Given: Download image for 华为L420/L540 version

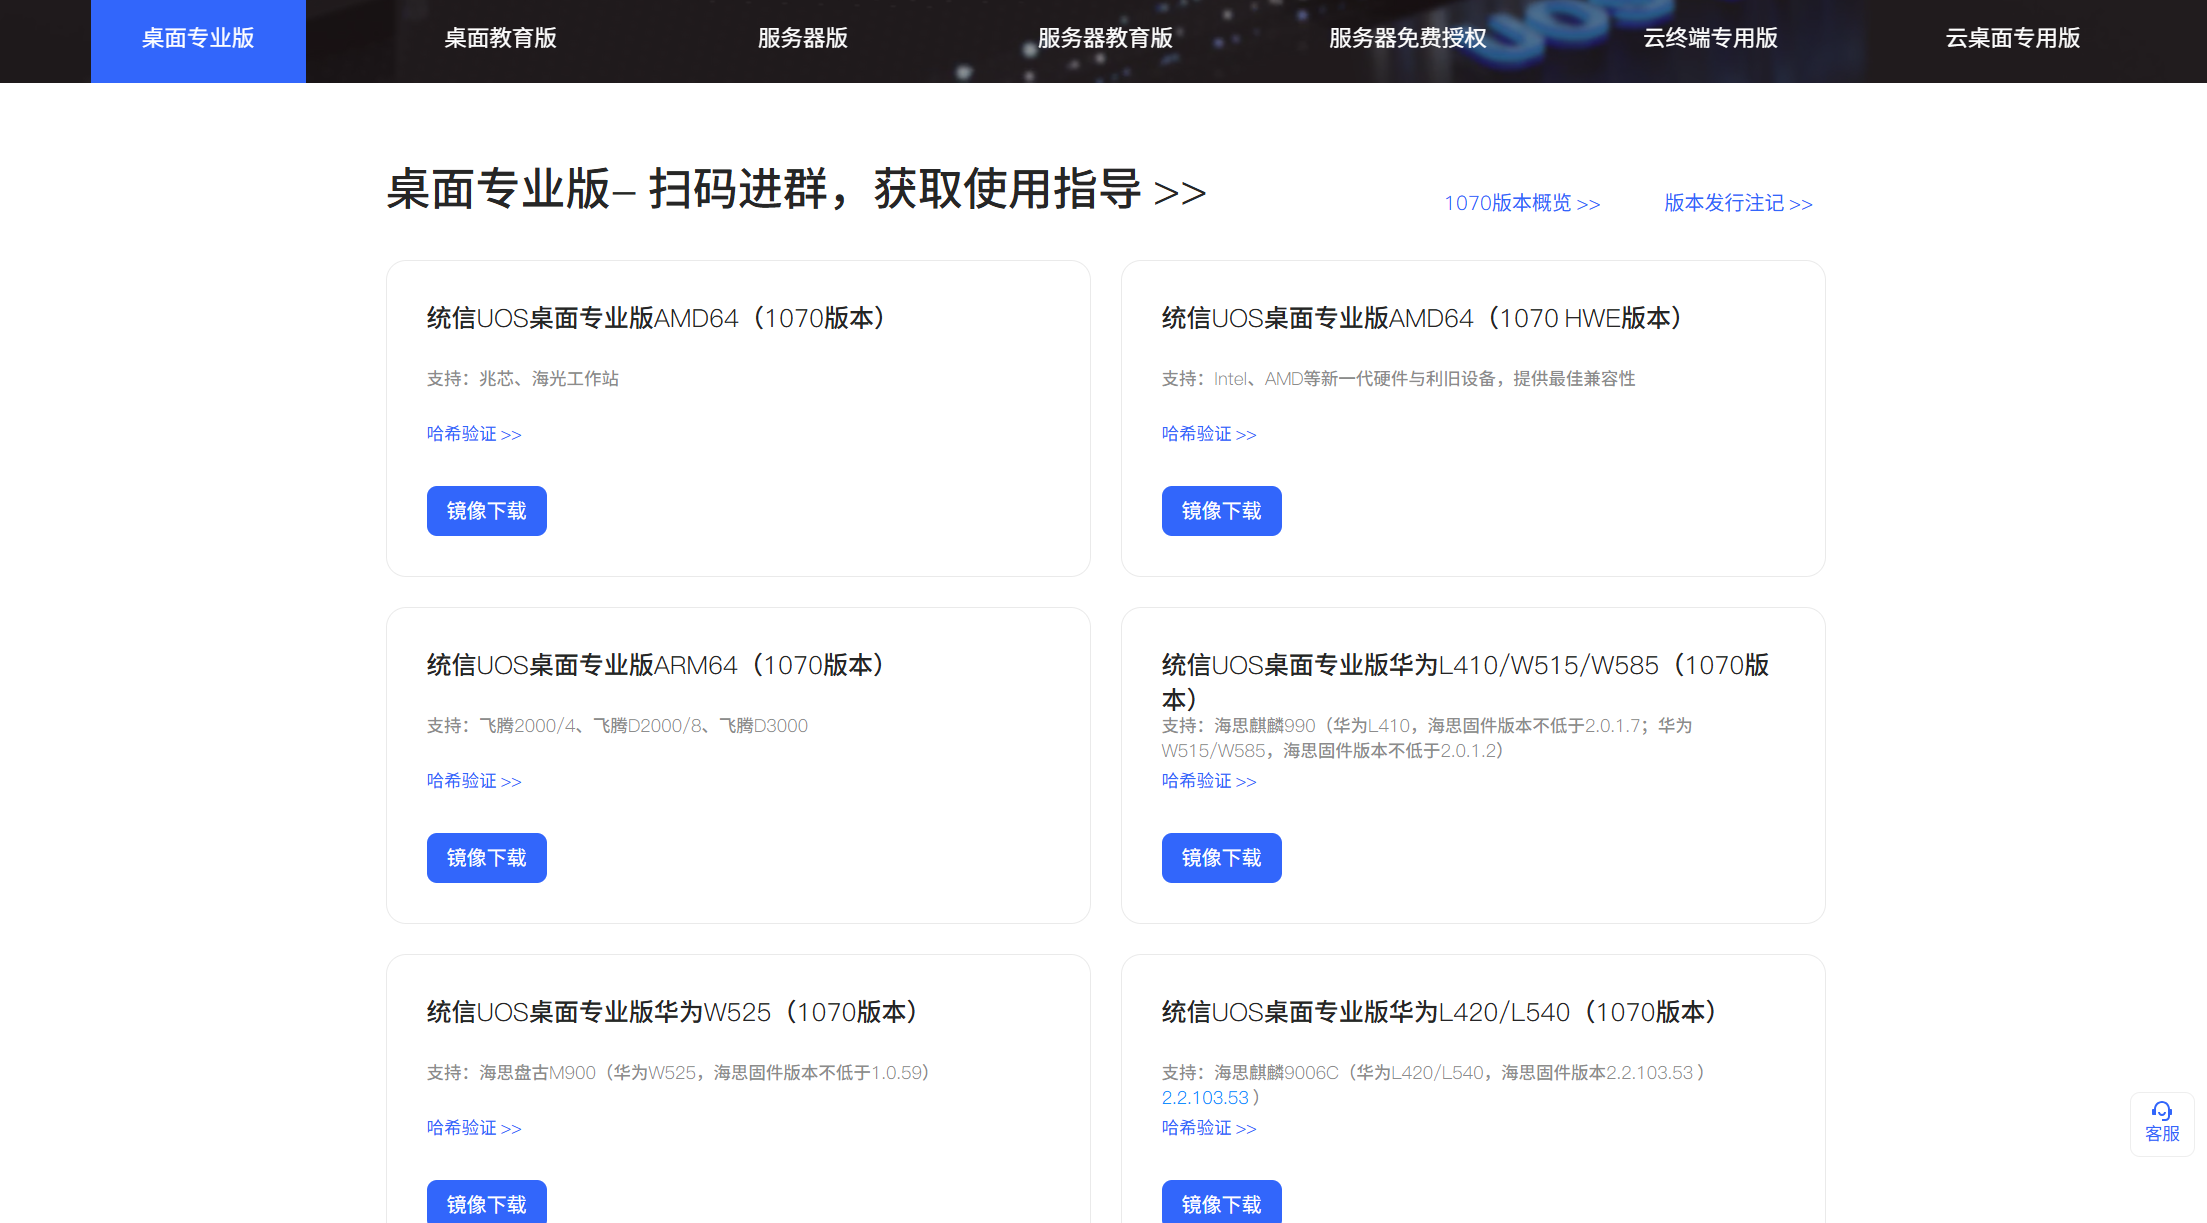Looking at the screenshot, I should click(1222, 1201).
